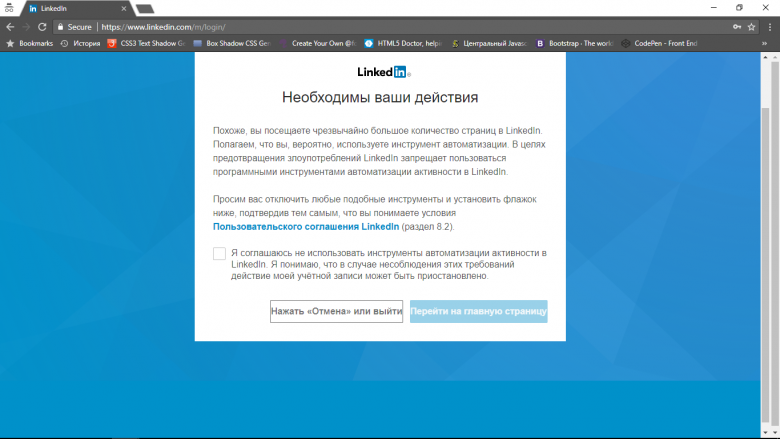Click the saved password key icon
The image size is (780, 439).
[737, 27]
